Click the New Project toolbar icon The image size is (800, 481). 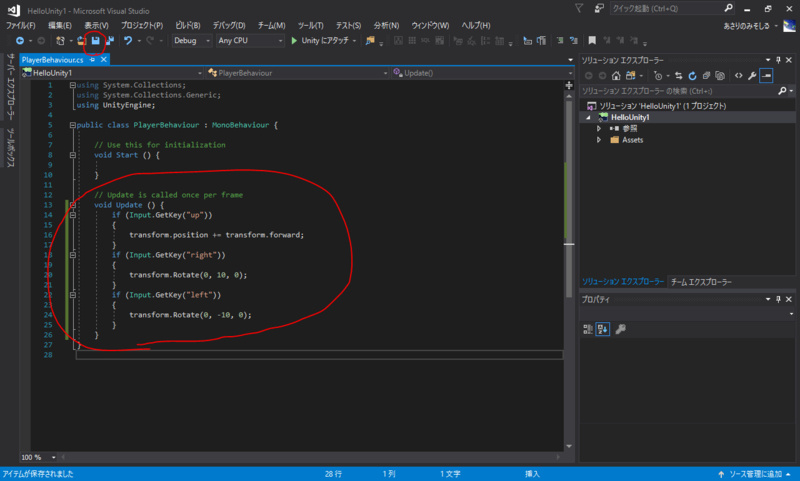(x=60, y=41)
